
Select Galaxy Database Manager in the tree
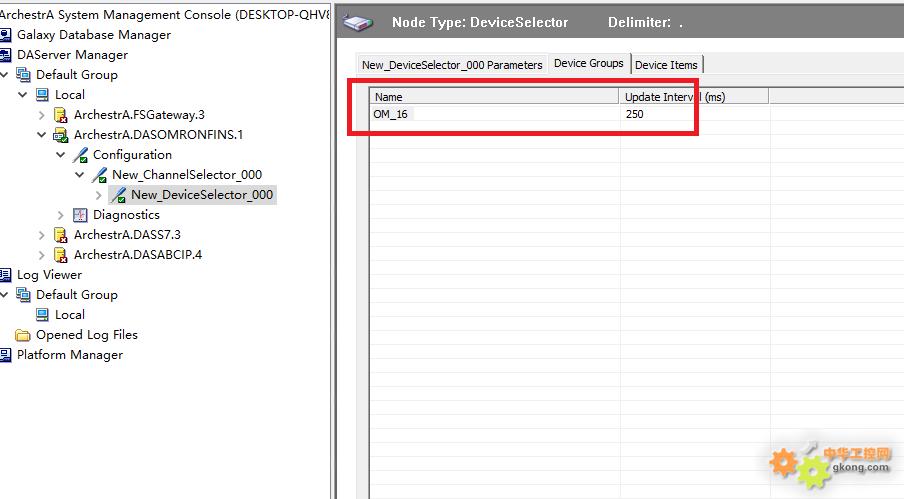tap(94, 35)
